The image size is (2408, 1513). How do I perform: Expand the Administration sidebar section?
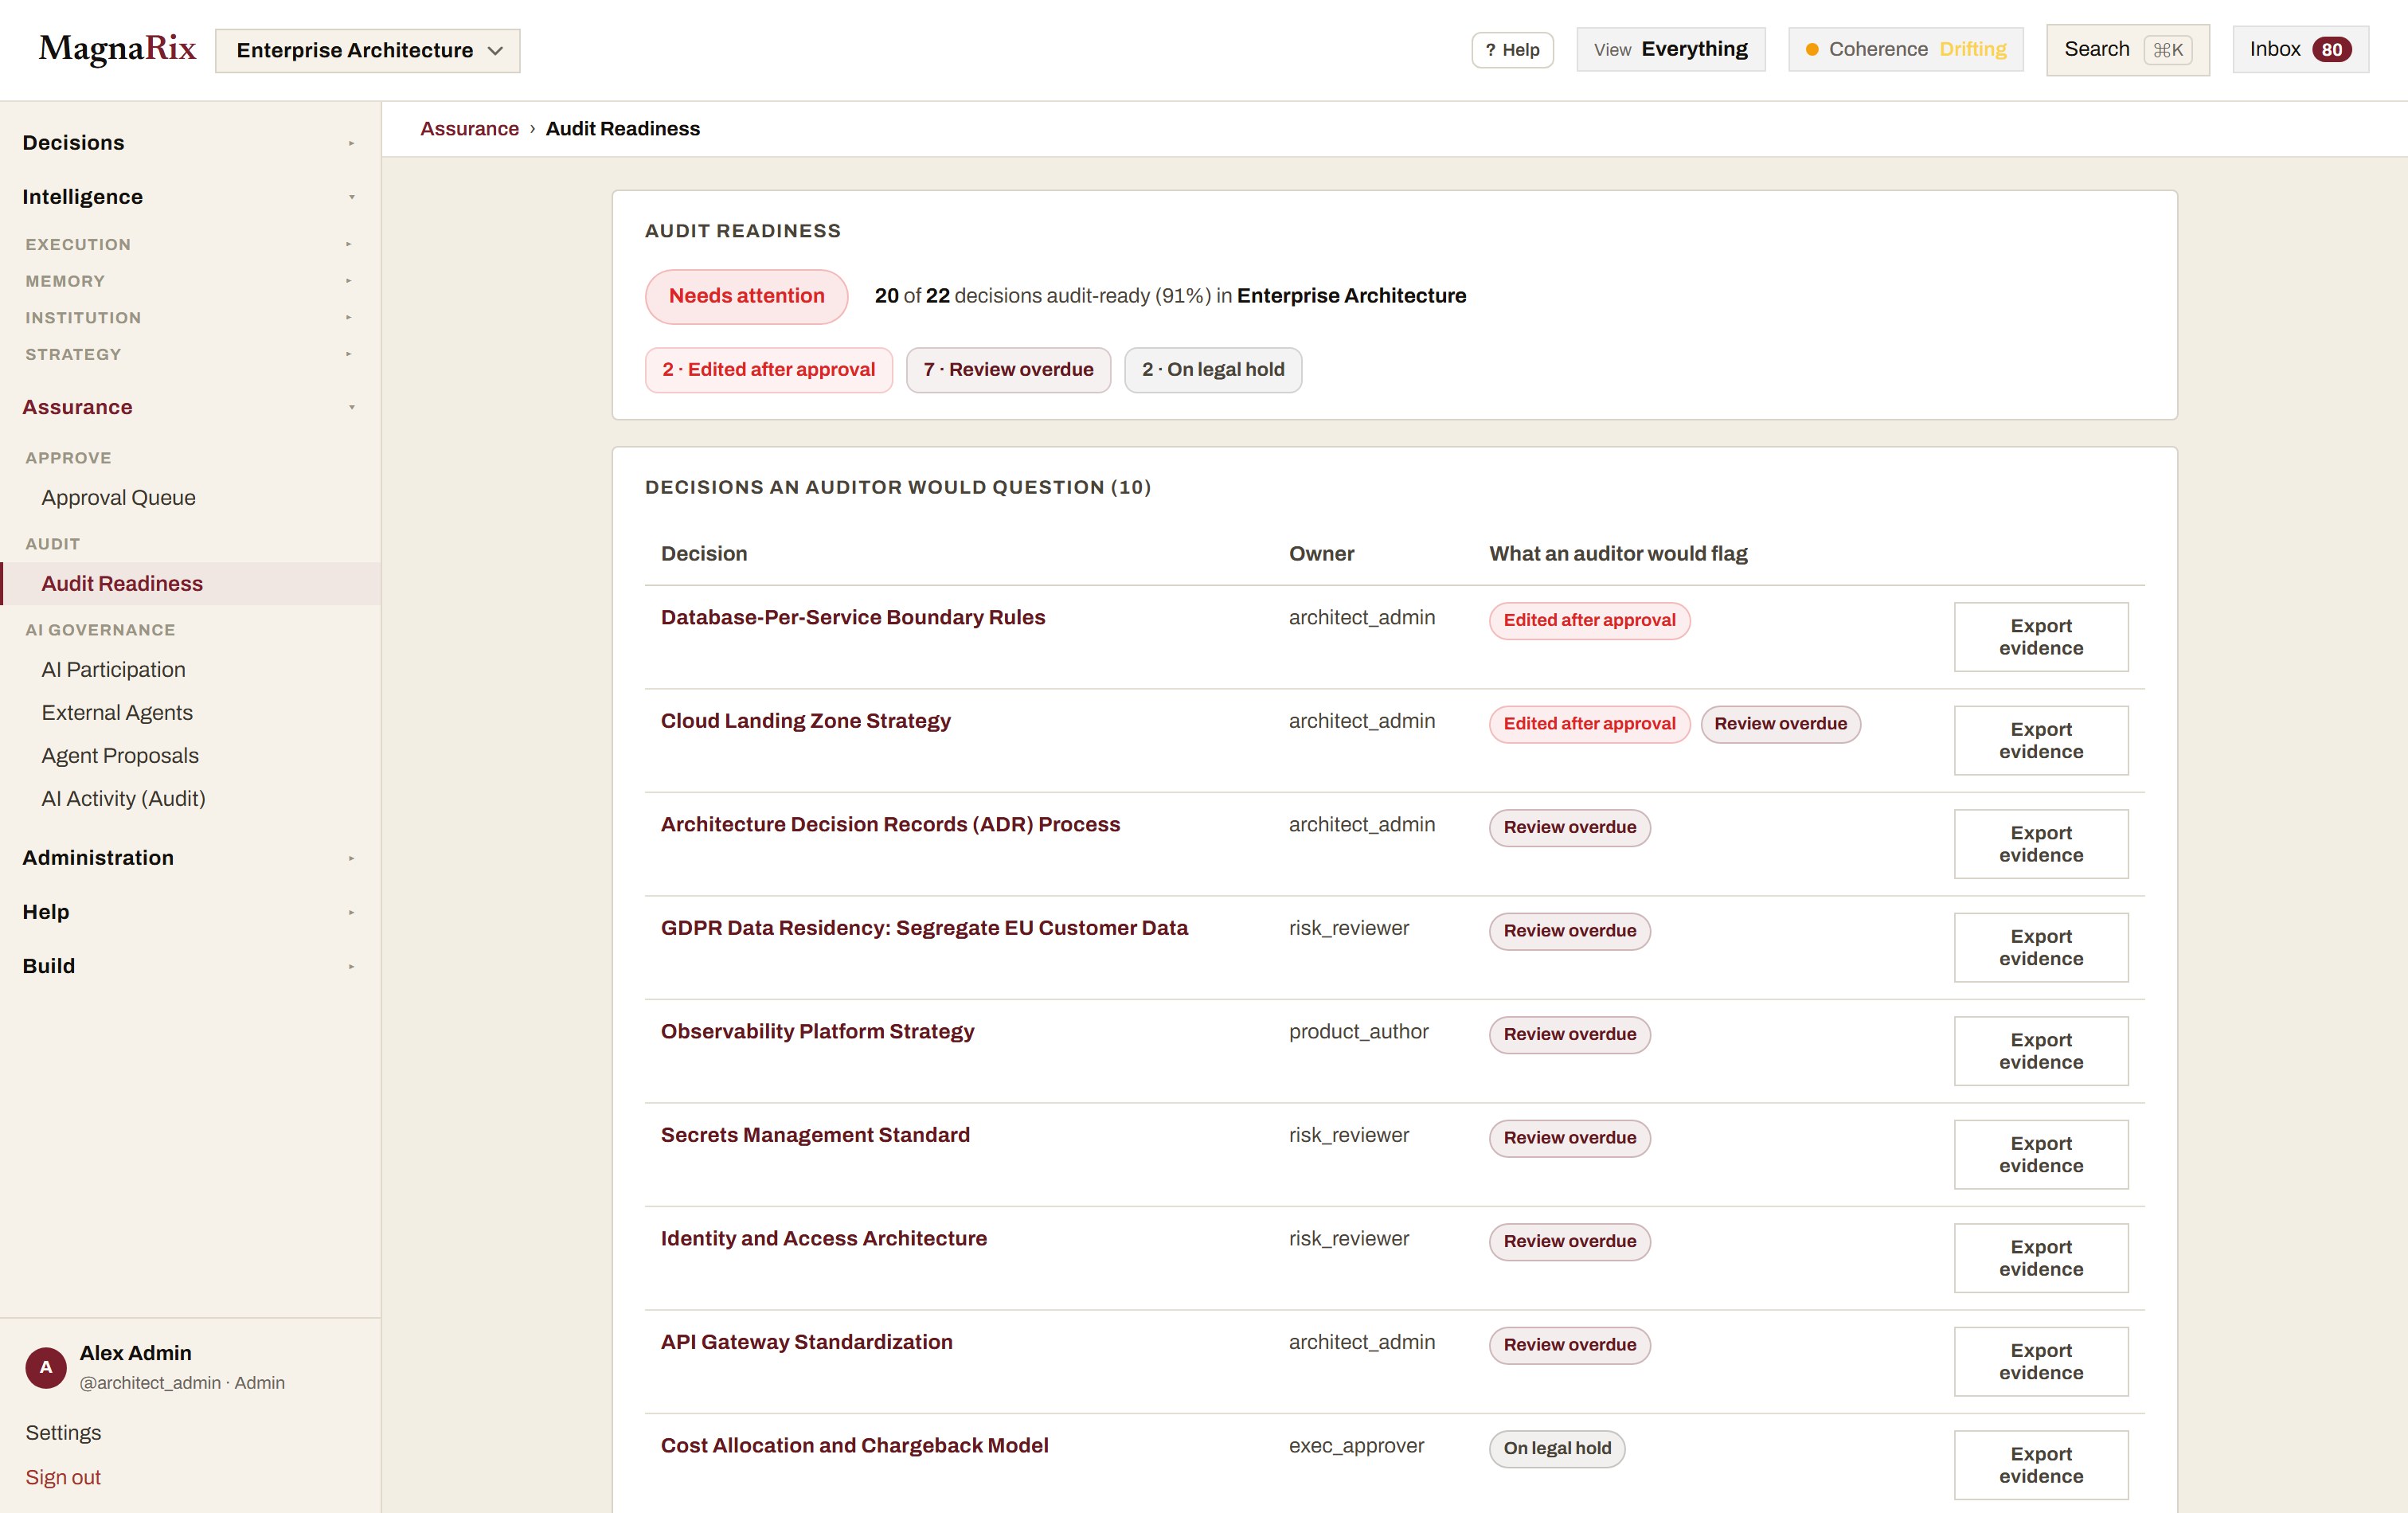point(190,858)
